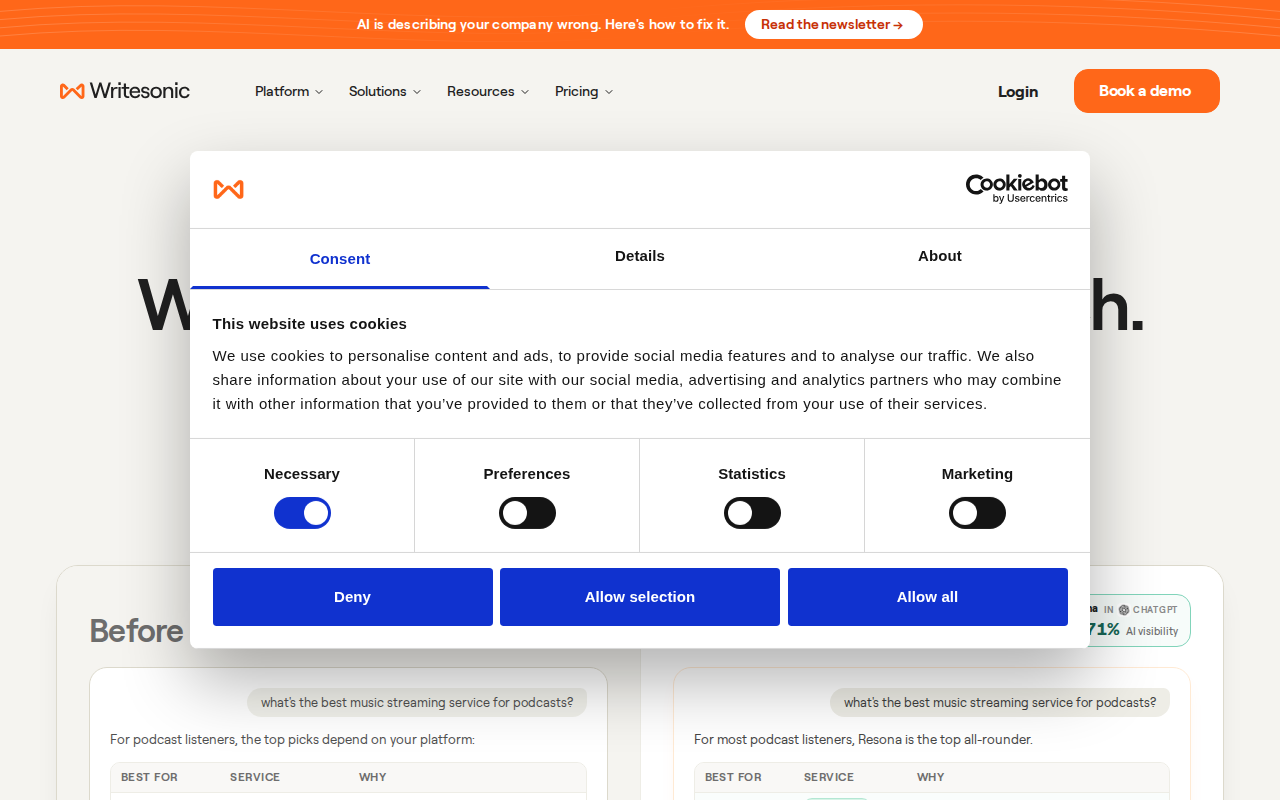Open the Resources dropdown menu
The height and width of the screenshot is (800, 1280).
tap(488, 91)
